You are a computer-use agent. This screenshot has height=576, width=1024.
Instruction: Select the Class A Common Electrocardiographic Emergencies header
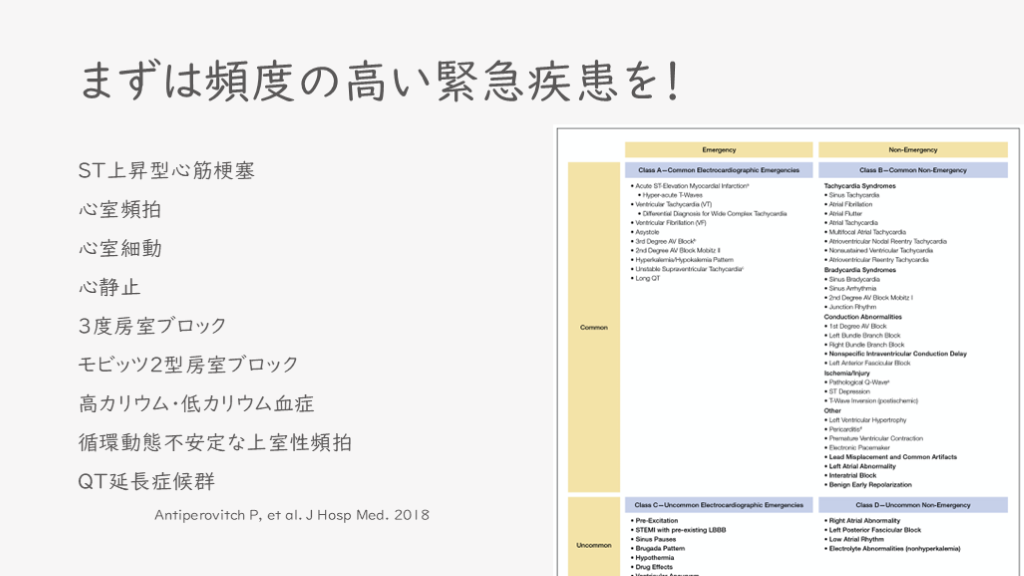coord(718,171)
